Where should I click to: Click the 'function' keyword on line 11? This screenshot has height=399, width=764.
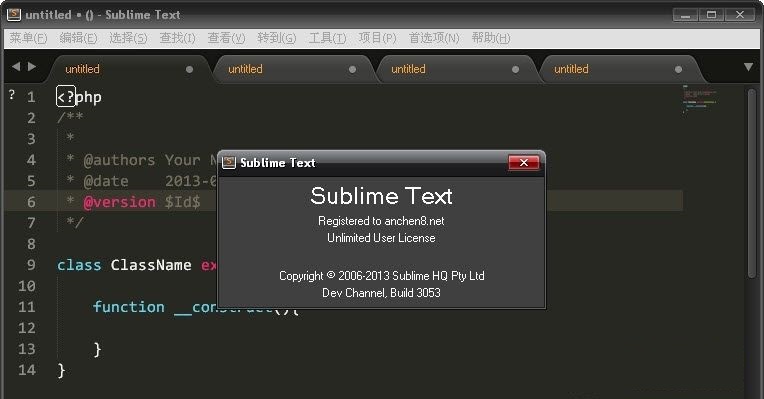(x=129, y=307)
